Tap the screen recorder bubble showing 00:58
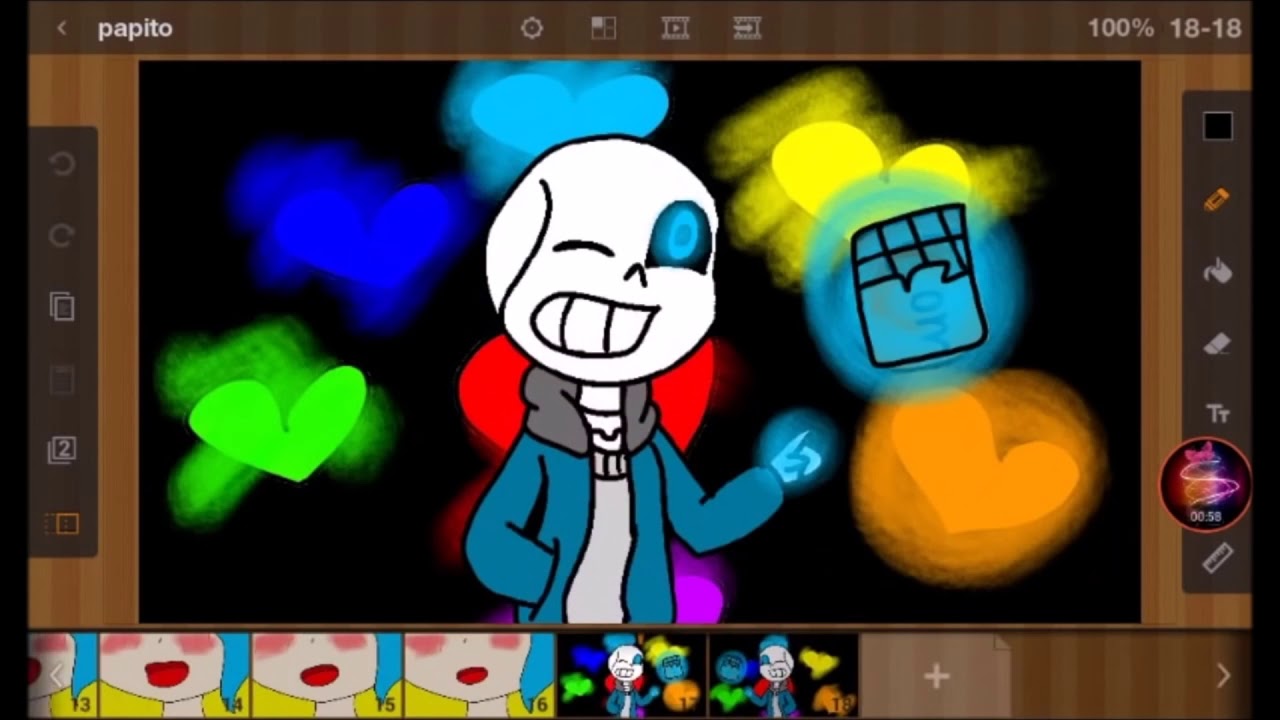1280x720 pixels. tap(1205, 485)
